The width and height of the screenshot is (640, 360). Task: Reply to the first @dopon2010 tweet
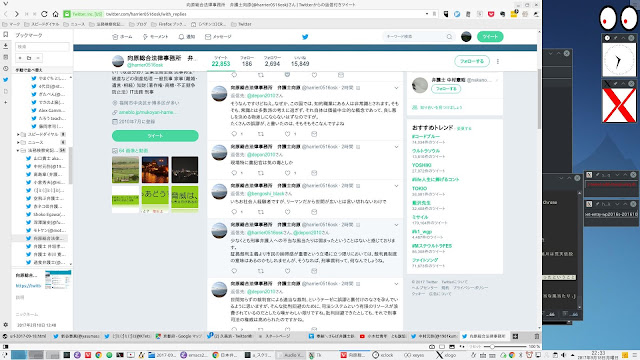click(234, 134)
